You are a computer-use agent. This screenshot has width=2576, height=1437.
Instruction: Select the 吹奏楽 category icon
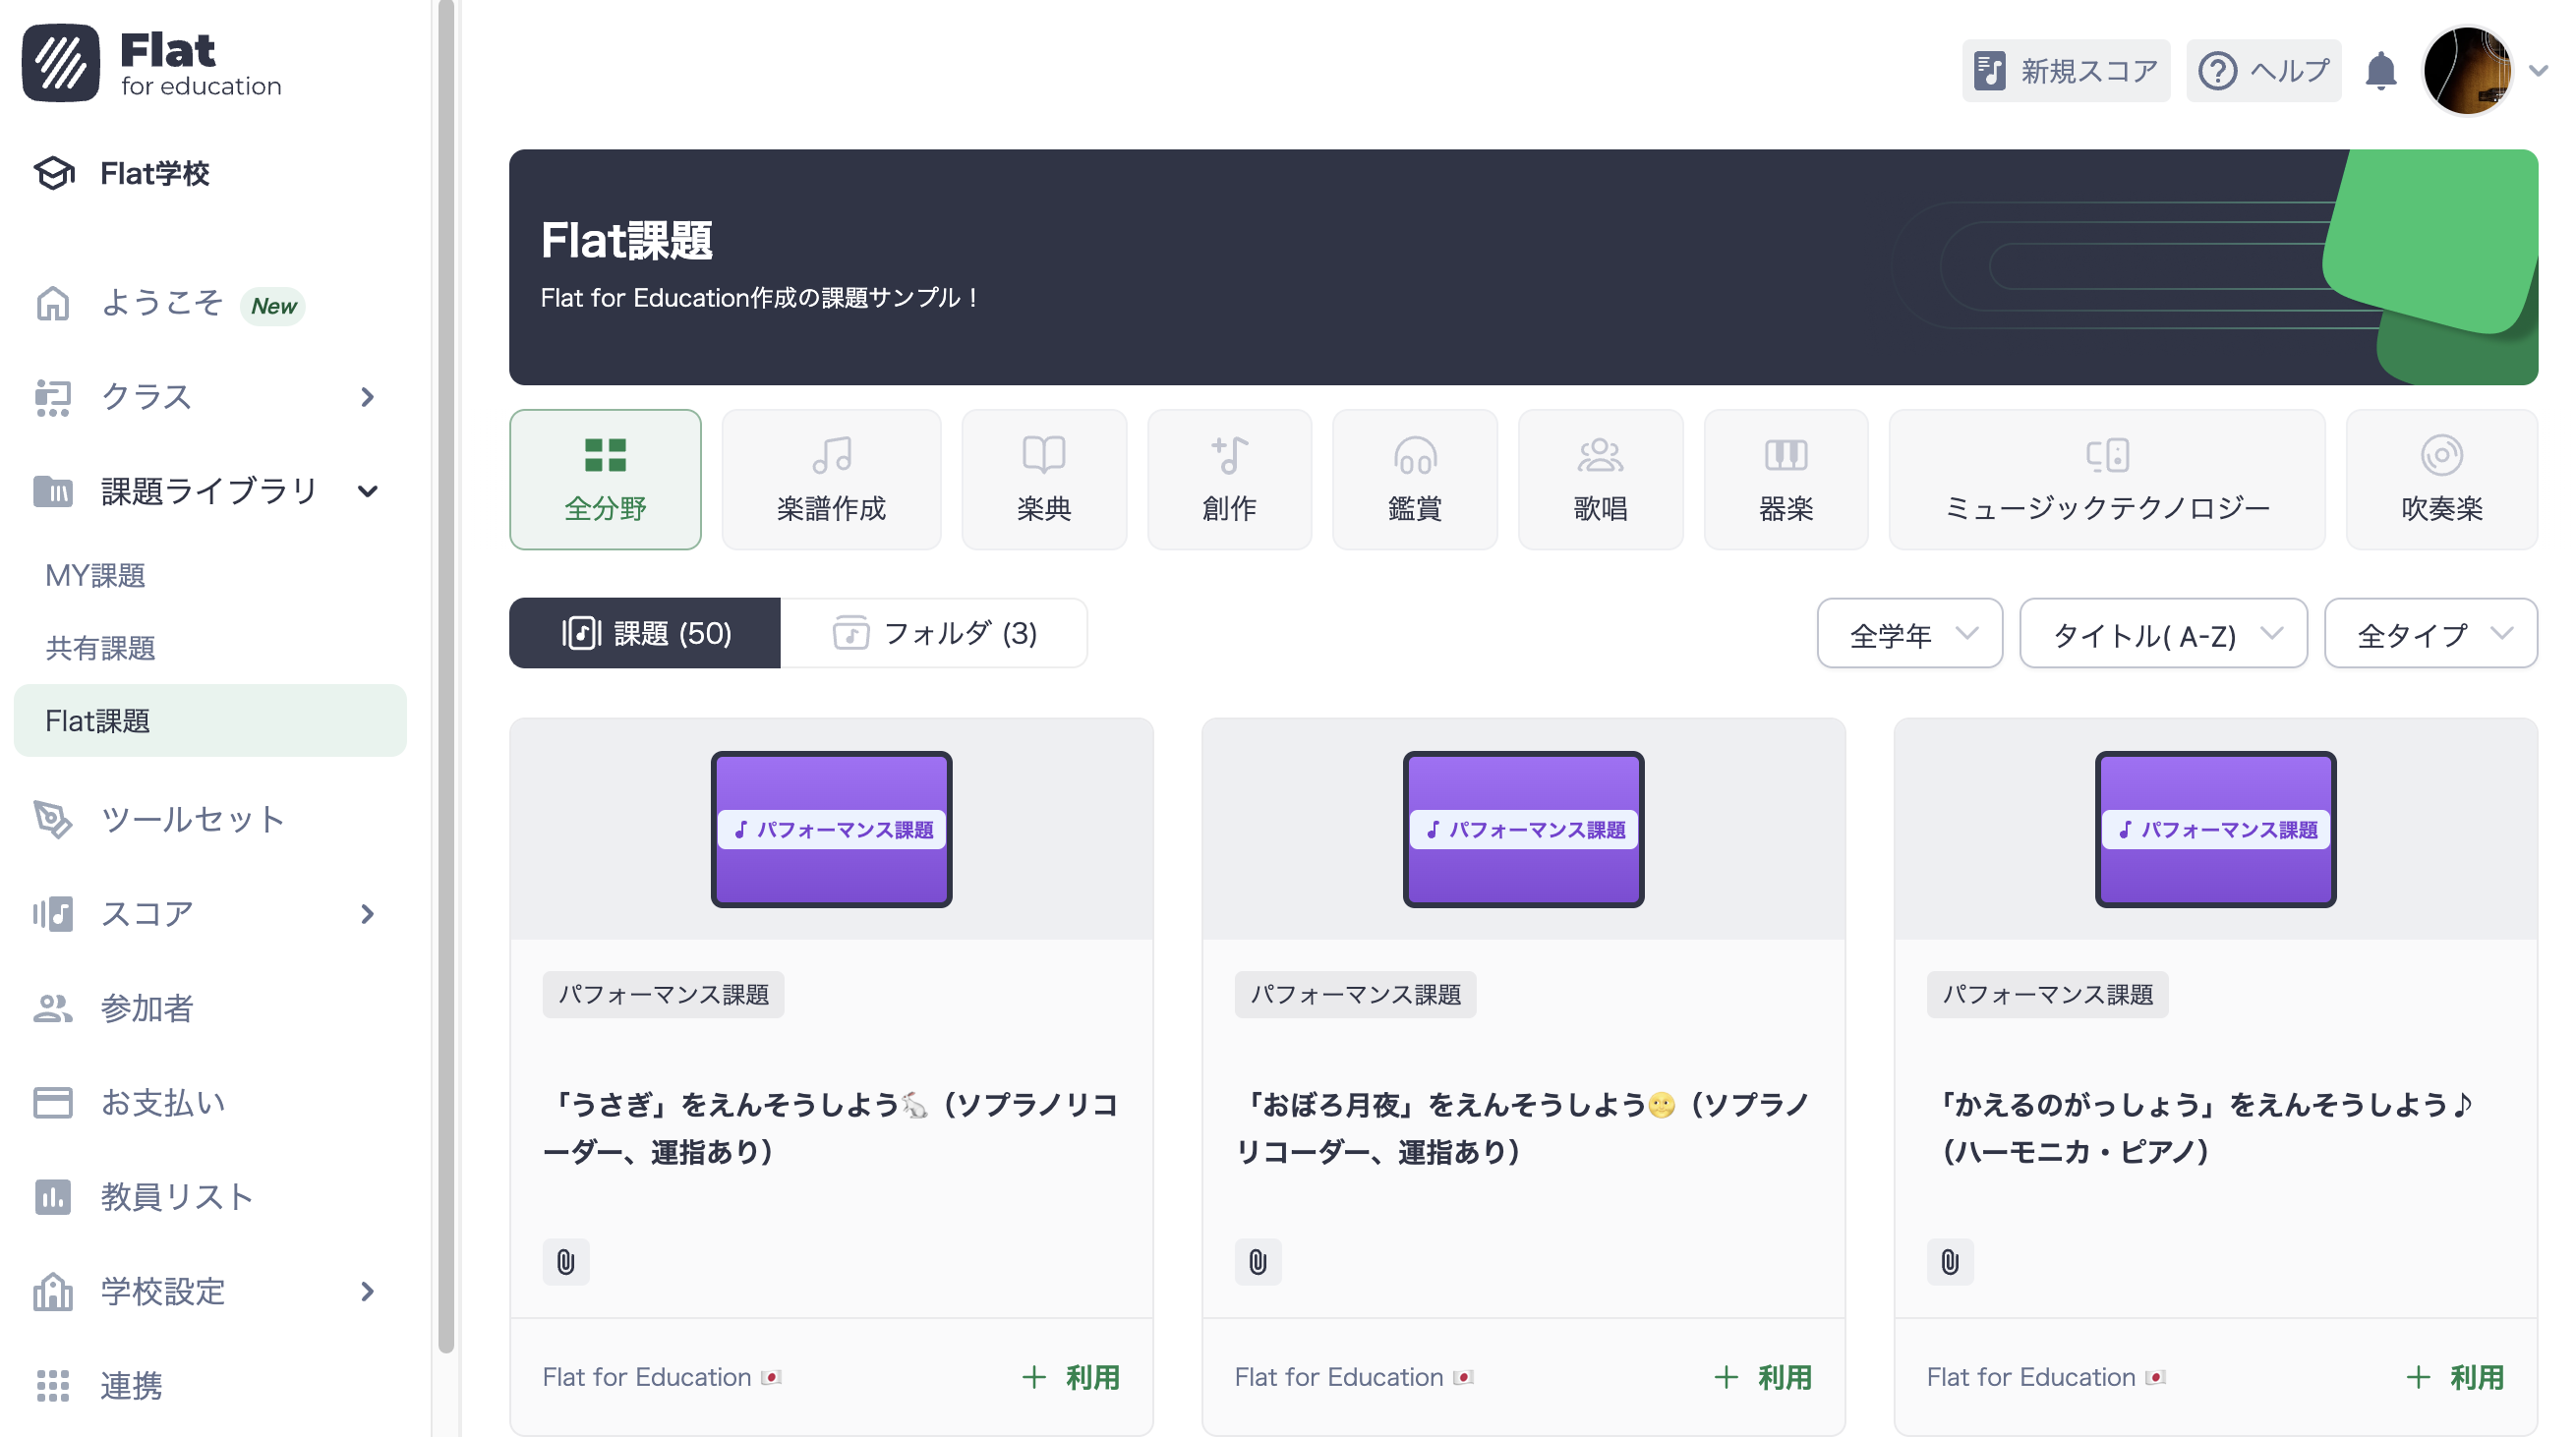2442,458
